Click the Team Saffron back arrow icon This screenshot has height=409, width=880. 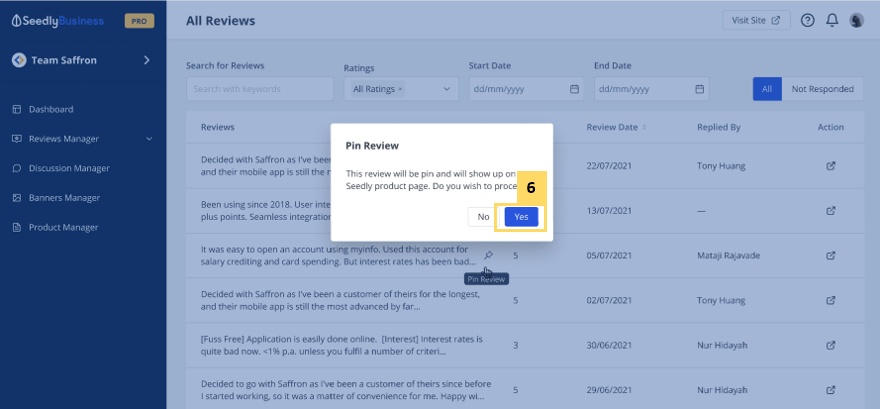click(19, 60)
